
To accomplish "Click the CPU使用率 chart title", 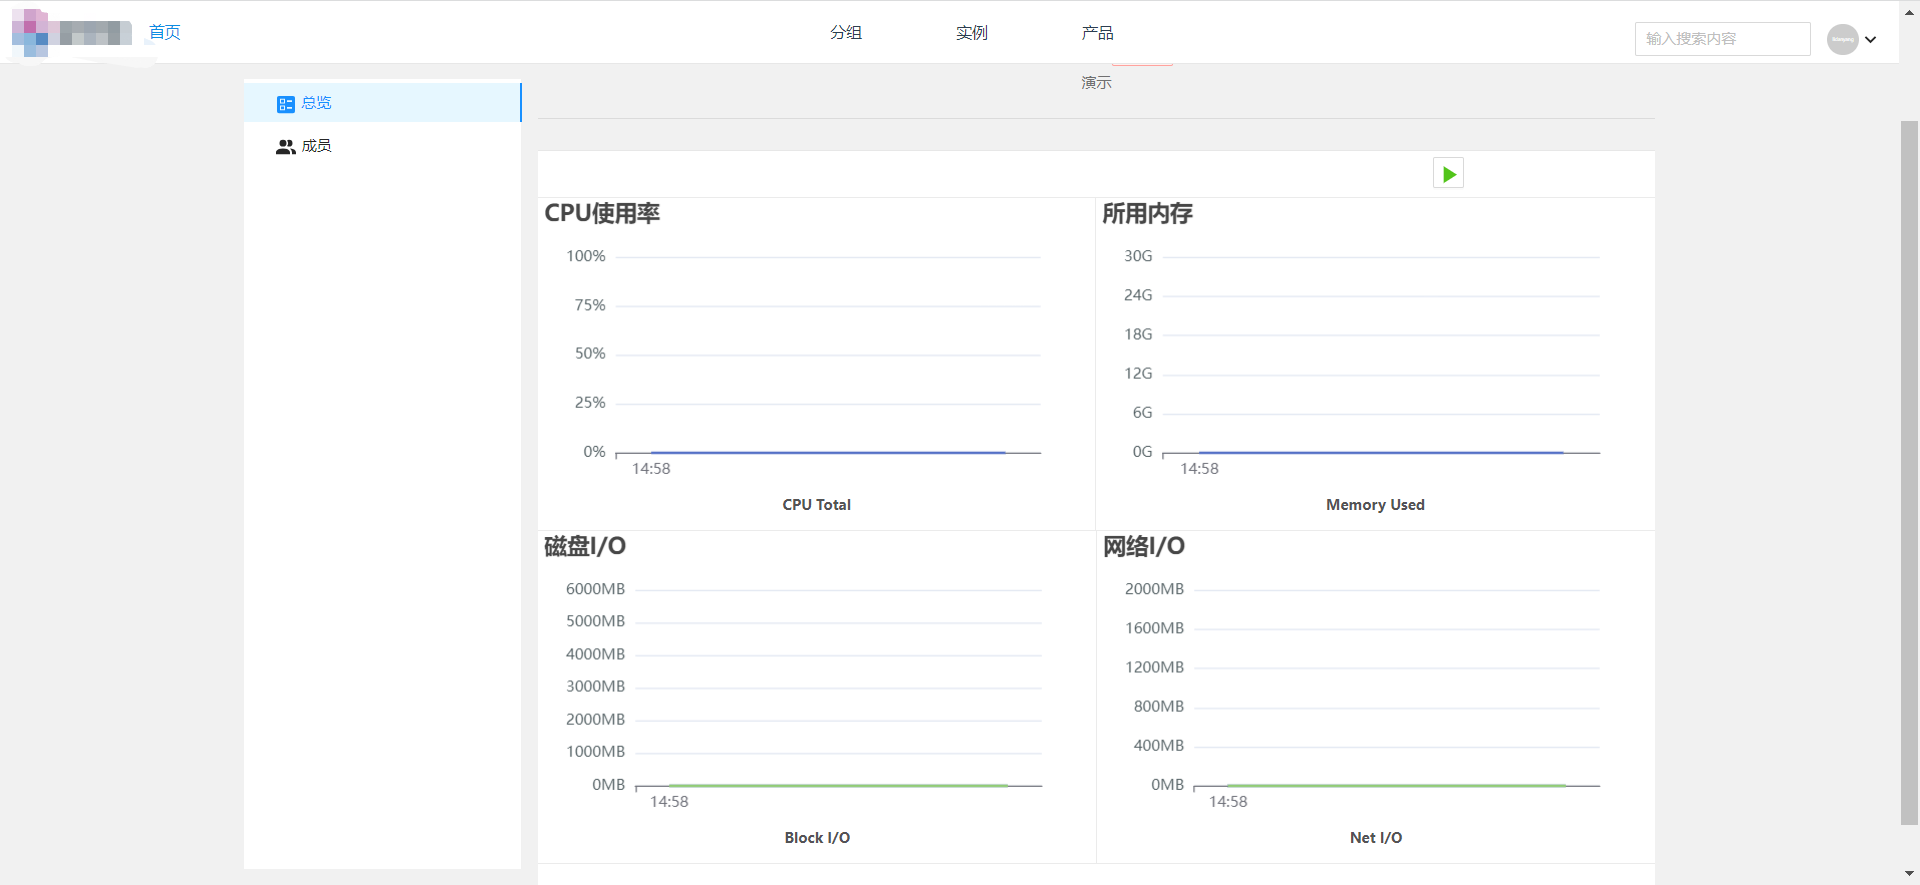I will click(602, 213).
